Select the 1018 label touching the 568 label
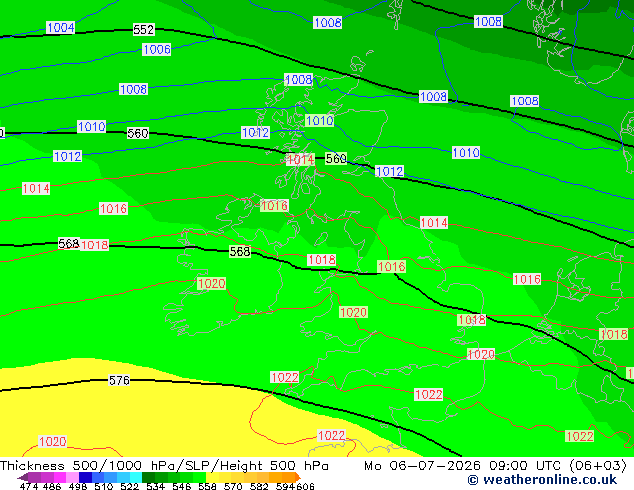Screen dimensions: 634x490 point(94,245)
